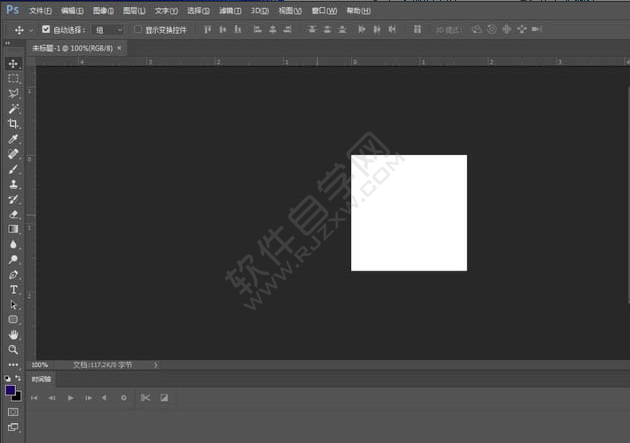Open the auto-select group dropdown
Screen dimensions: 630x443
(x=108, y=30)
